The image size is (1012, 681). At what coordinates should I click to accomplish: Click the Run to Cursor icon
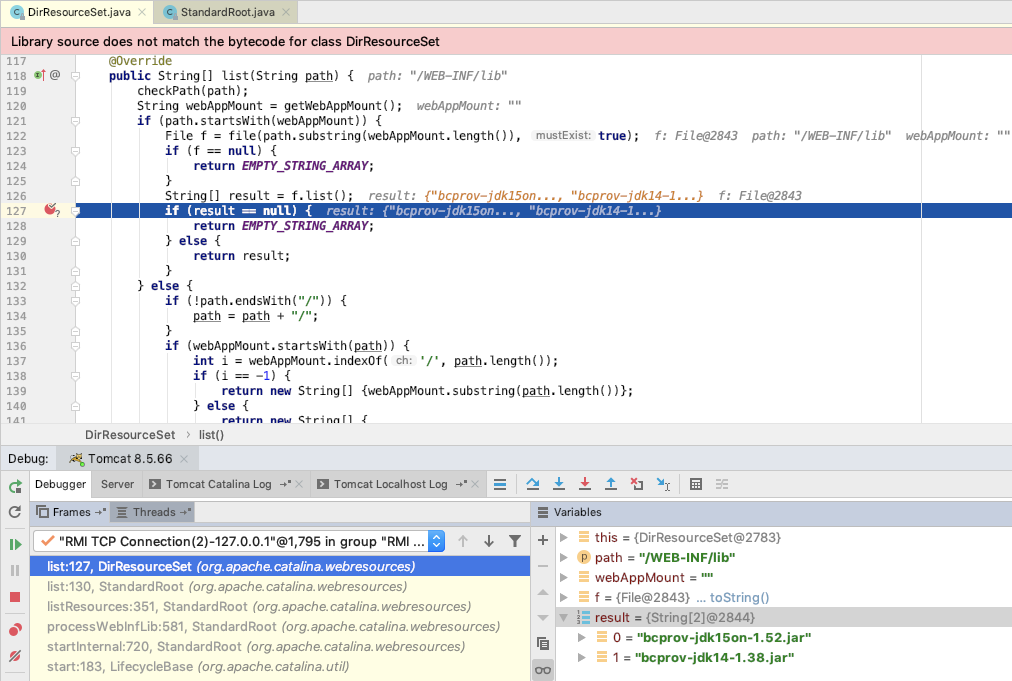coord(663,484)
